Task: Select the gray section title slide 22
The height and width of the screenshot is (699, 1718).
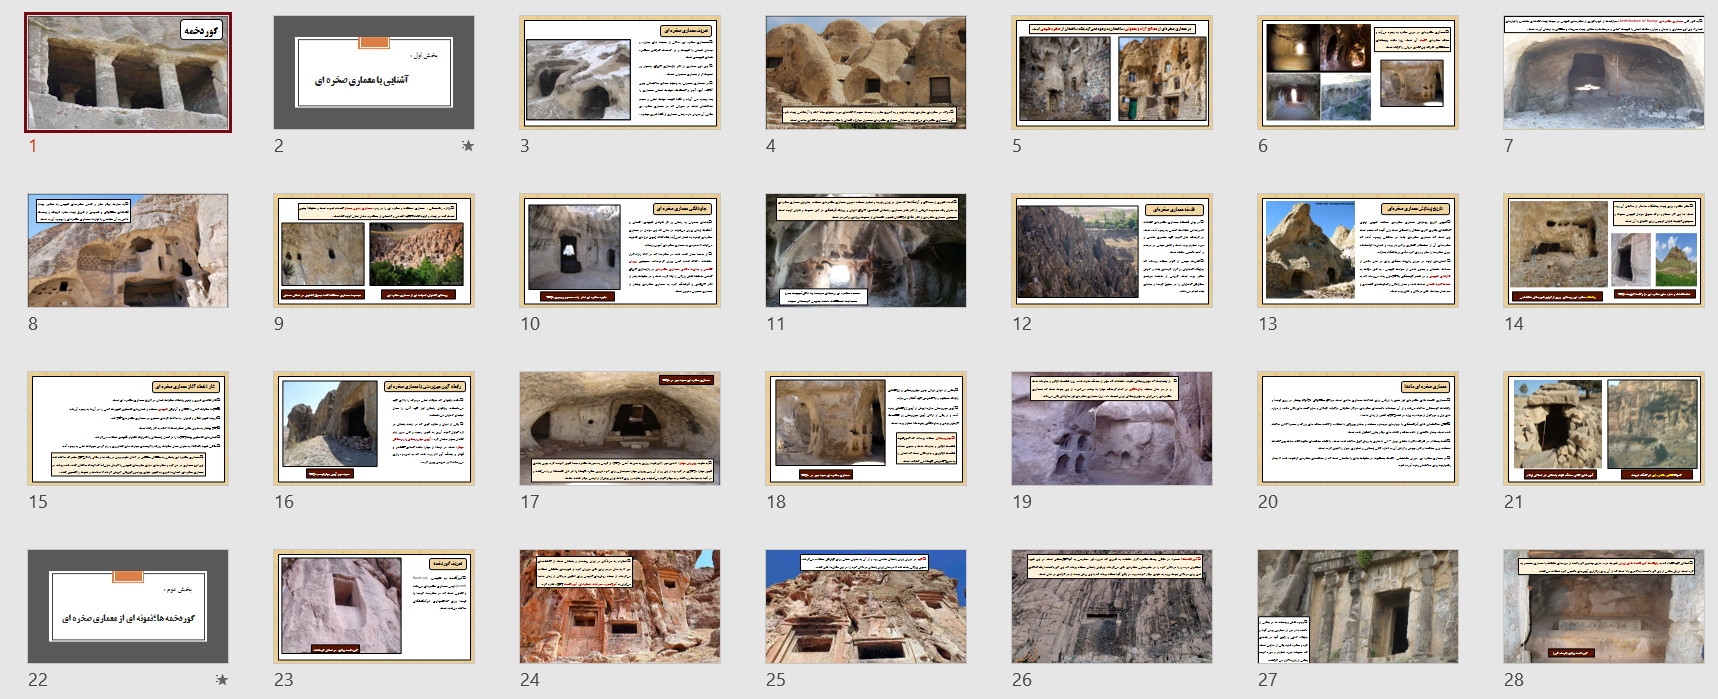Action: (x=128, y=606)
